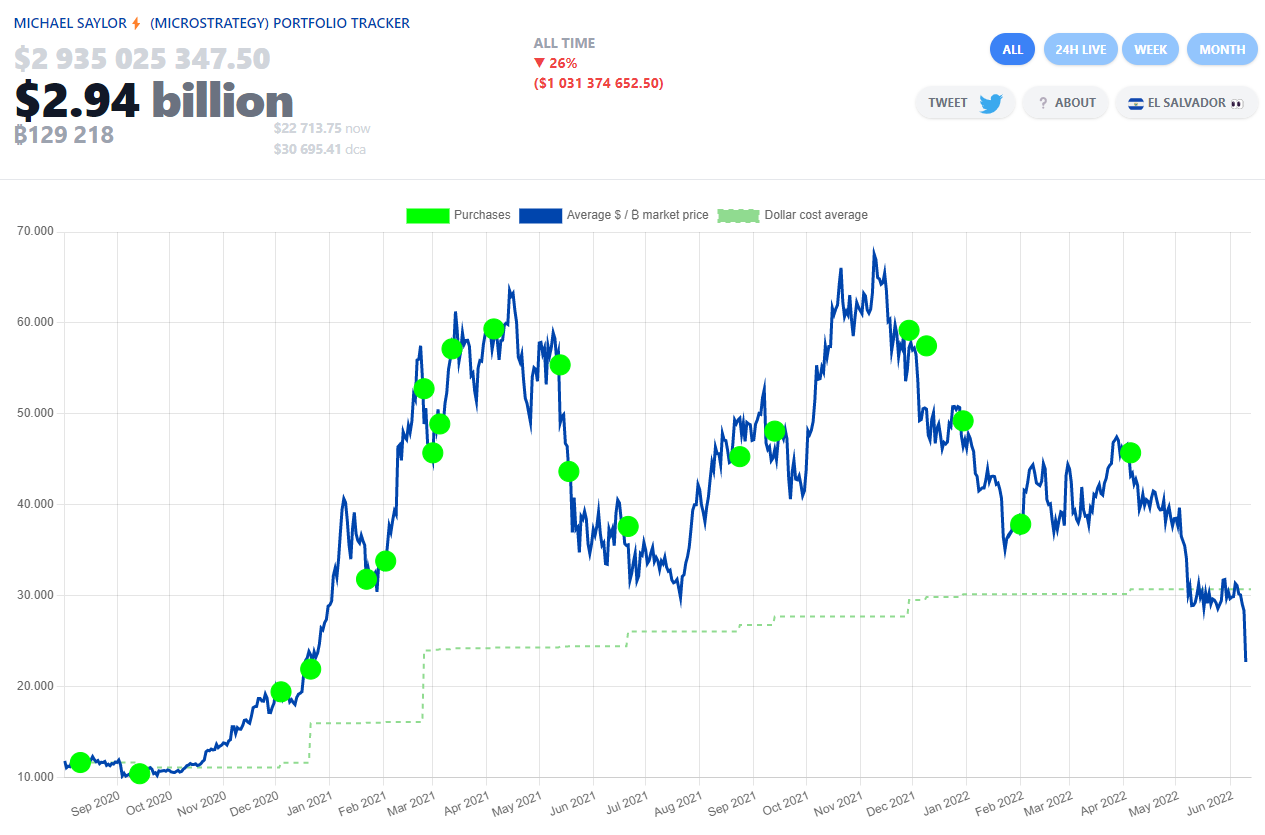Click the orange lightning bolt icon
This screenshot has height=835, width=1265.
(x=136, y=23)
